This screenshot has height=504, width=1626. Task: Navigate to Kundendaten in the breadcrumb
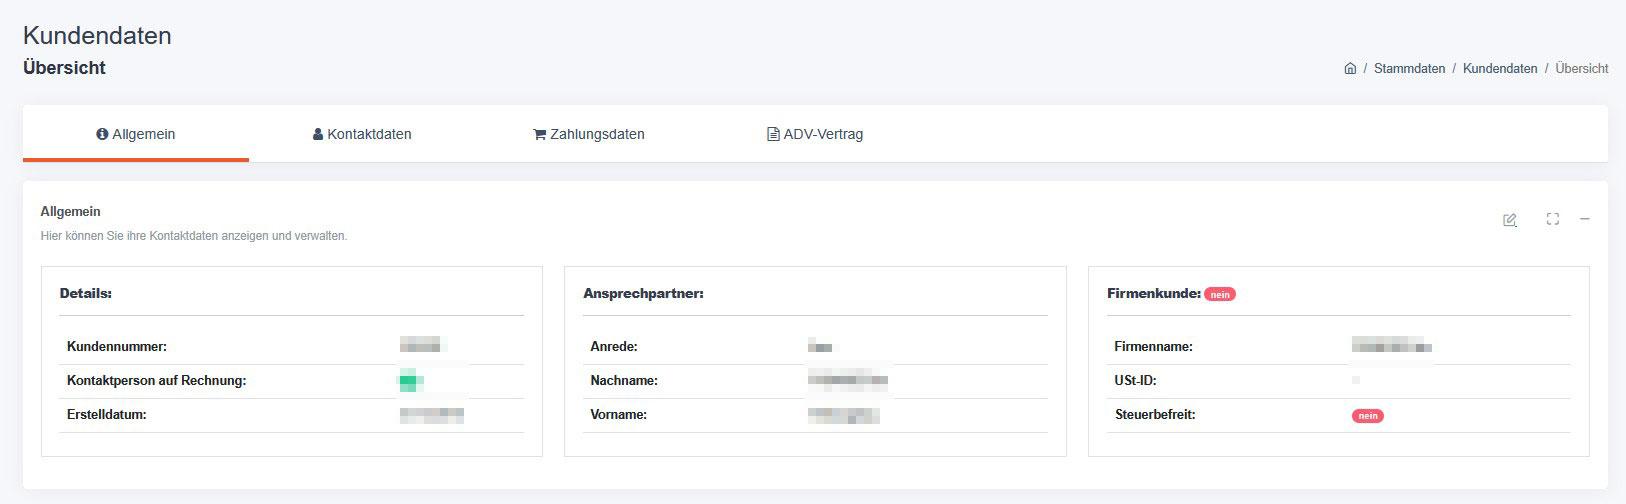click(x=1500, y=69)
